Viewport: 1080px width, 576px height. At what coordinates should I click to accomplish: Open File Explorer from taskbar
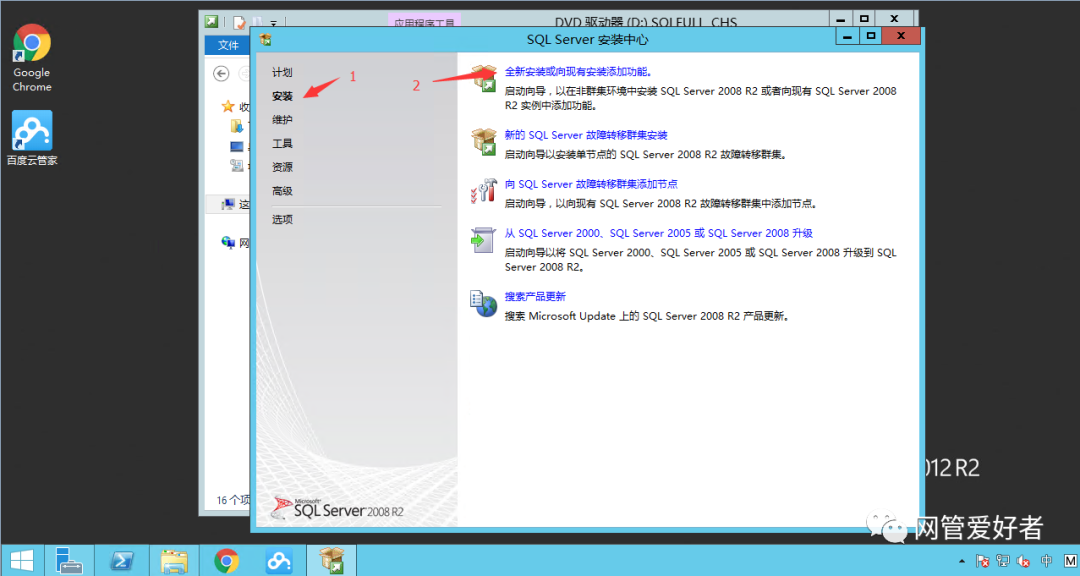pos(174,560)
